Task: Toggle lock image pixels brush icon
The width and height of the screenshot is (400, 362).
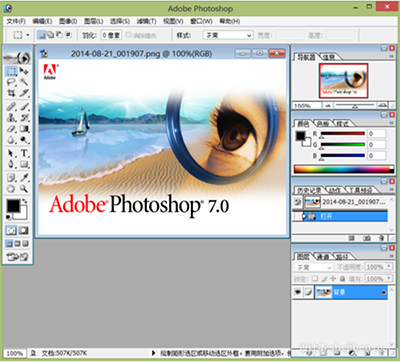Action: point(324,278)
